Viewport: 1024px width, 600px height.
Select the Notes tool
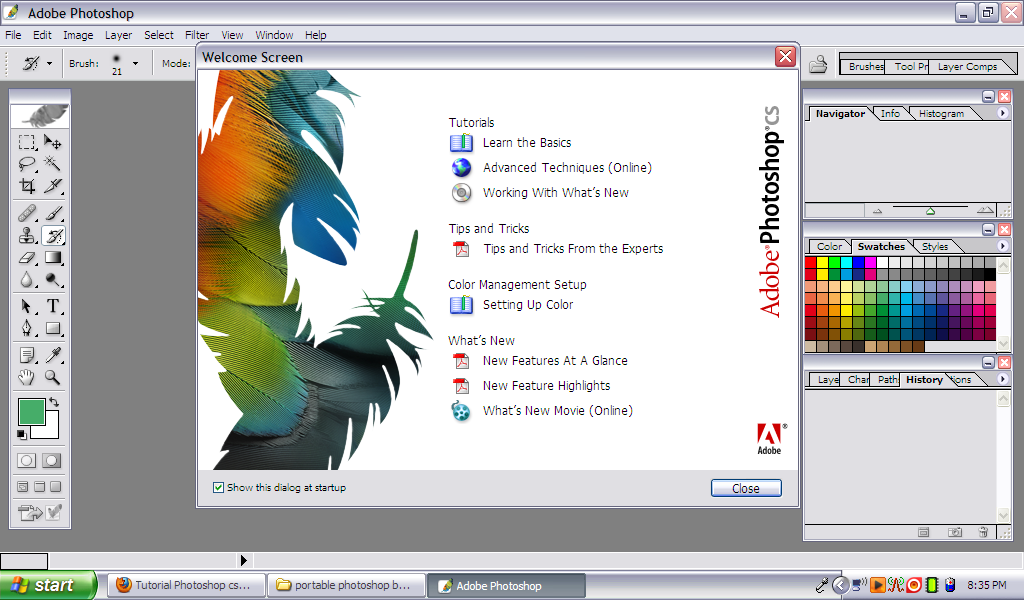[27, 355]
